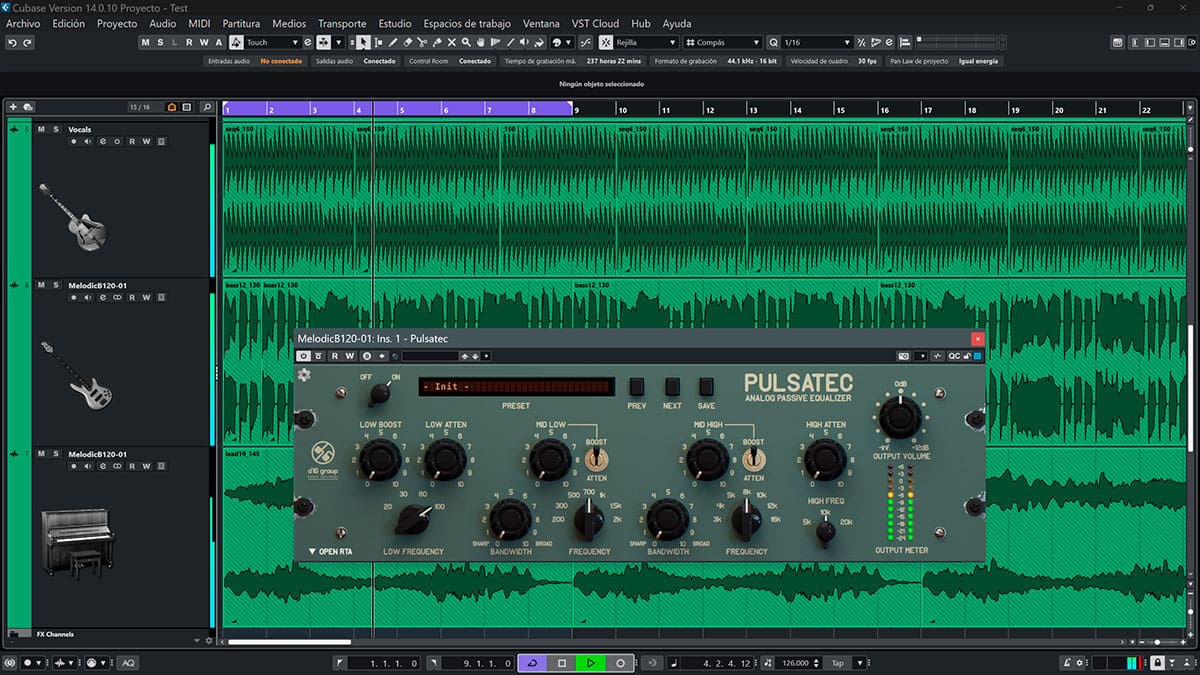
Task: Click the Pulsatec preset display showing Init
Action: [x=516, y=387]
